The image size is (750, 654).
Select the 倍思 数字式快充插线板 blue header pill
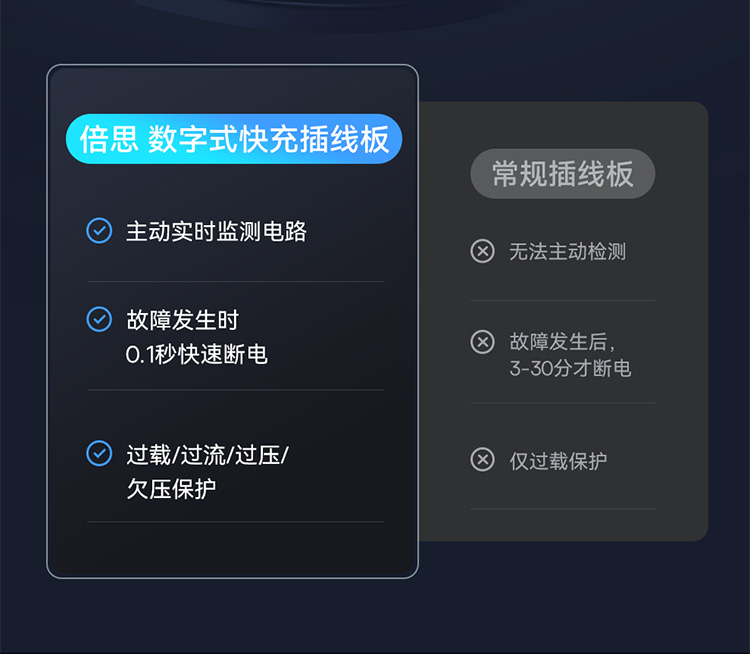tap(234, 139)
